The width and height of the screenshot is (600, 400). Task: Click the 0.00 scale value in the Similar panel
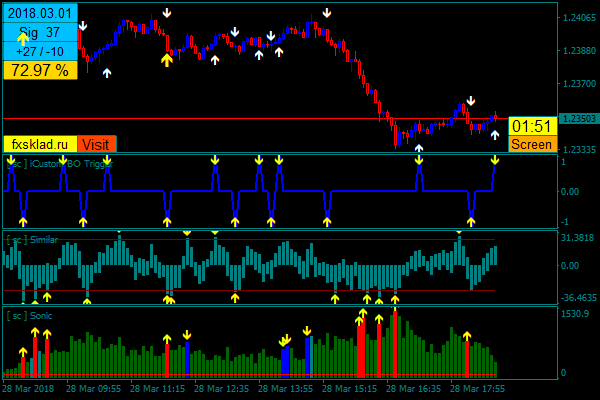coord(570,265)
